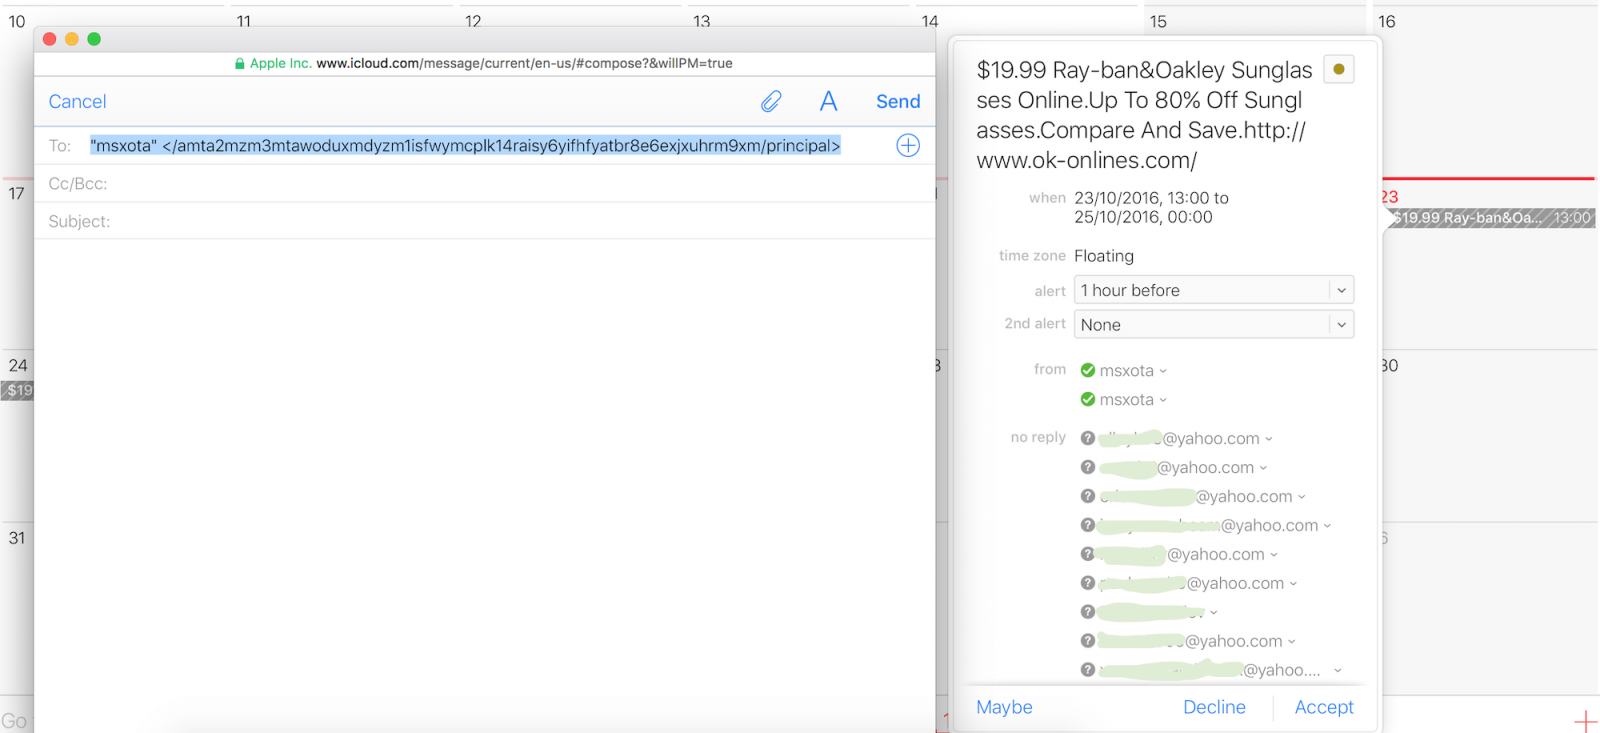Image resolution: width=1600 pixels, height=733 pixels.
Task: Expand the first msxota sender chevron
Action: [1163, 371]
